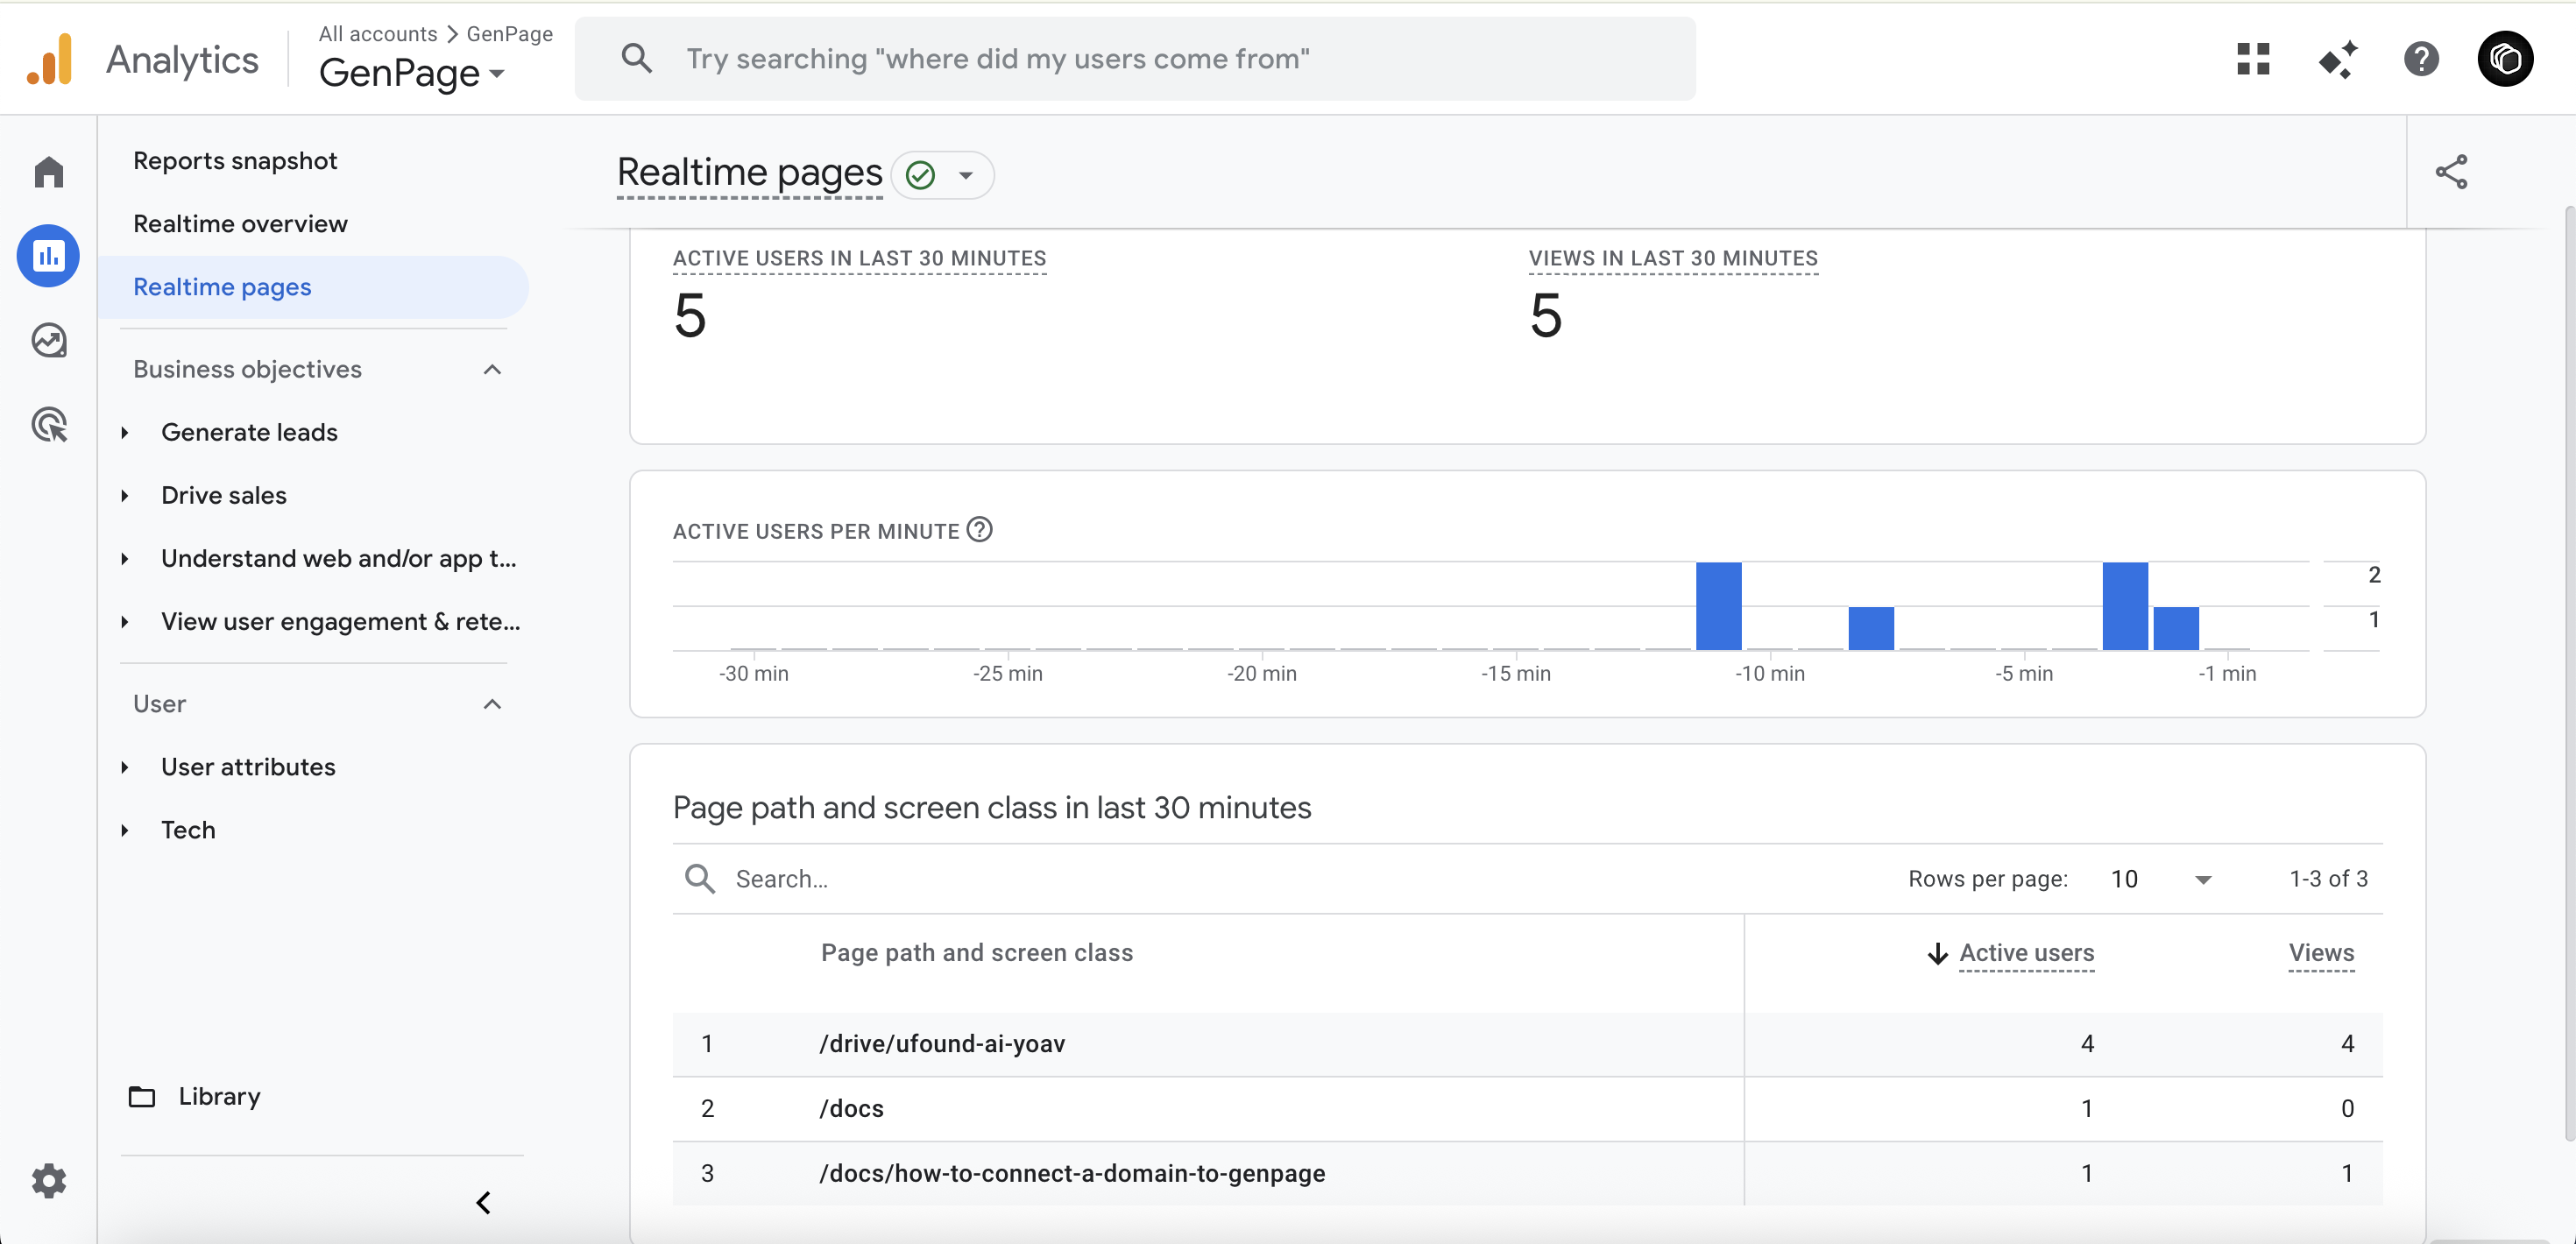Collapse the User section
This screenshot has width=2576, height=1244.
(x=491, y=704)
